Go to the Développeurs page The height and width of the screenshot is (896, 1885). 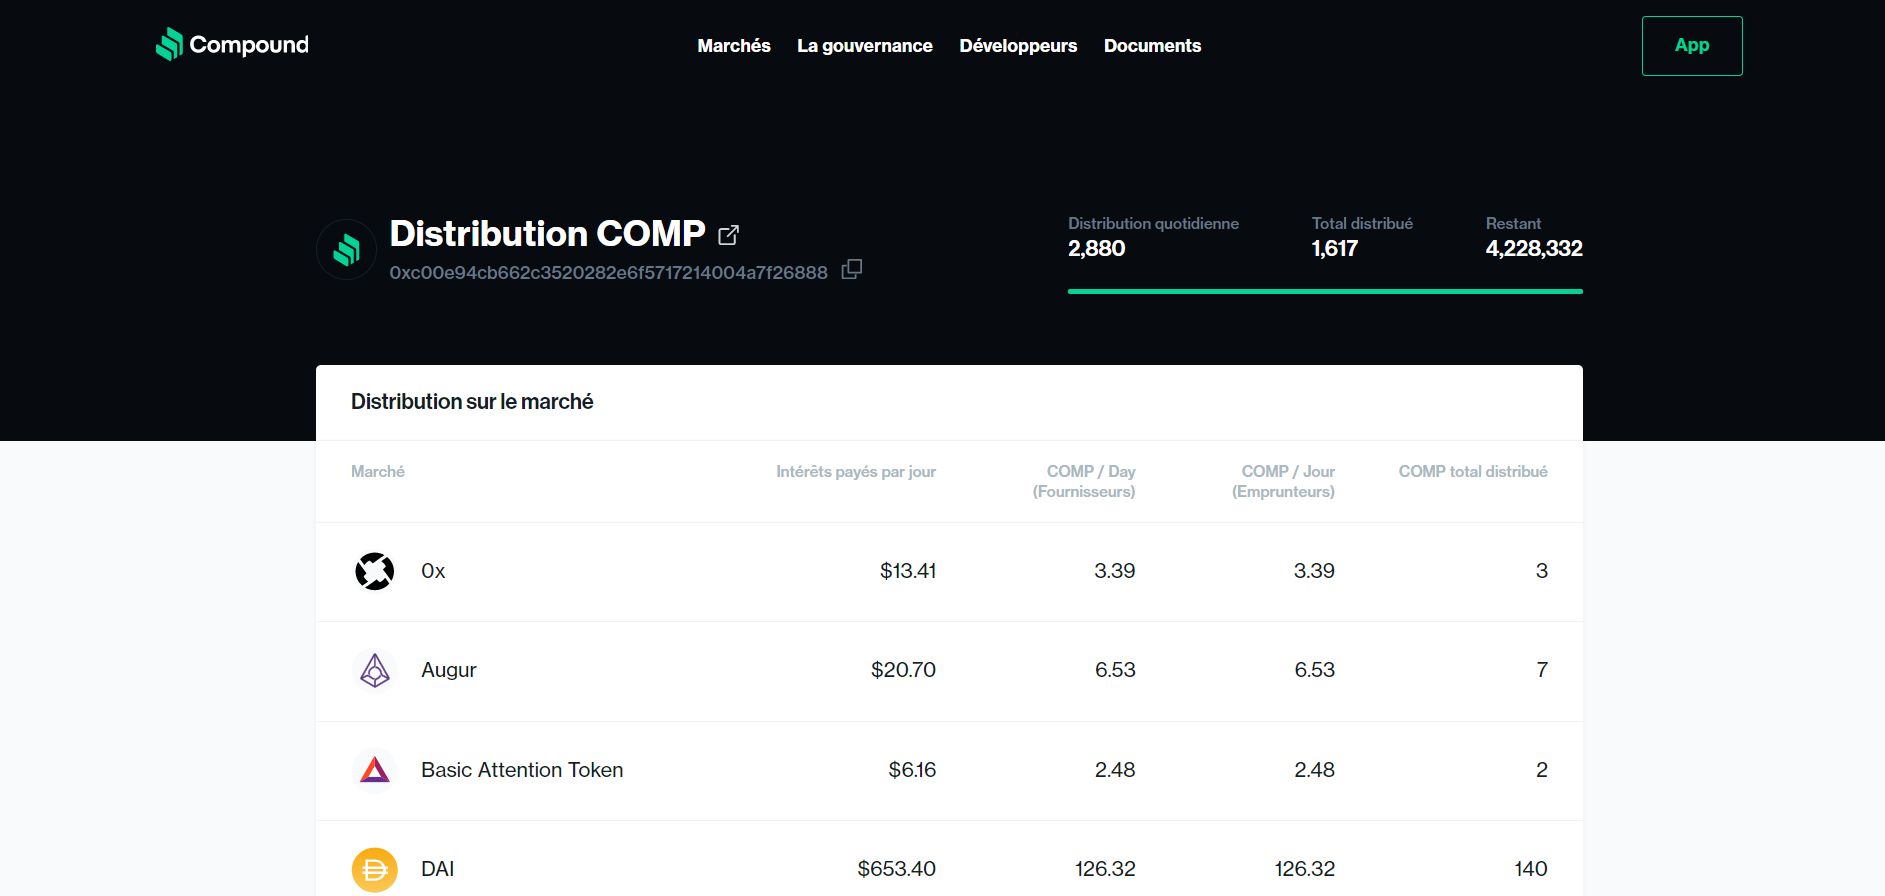1018,46
